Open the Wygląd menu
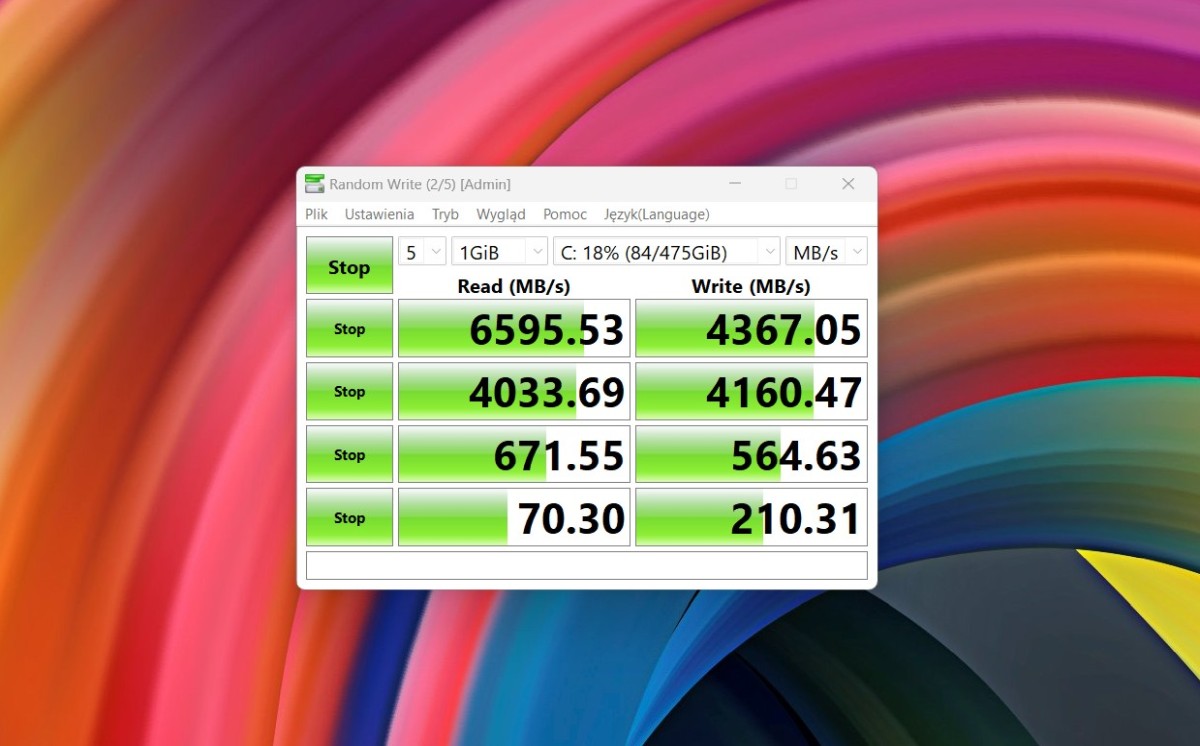The width and height of the screenshot is (1200, 746). (501, 214)
